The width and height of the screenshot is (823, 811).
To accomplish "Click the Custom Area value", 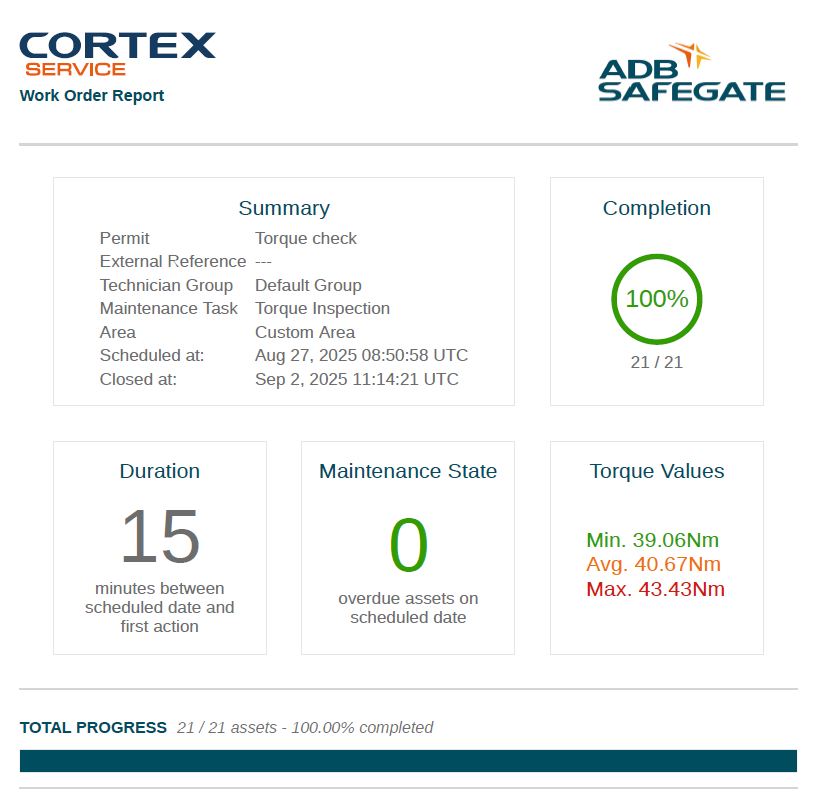I will coord(305,332).
